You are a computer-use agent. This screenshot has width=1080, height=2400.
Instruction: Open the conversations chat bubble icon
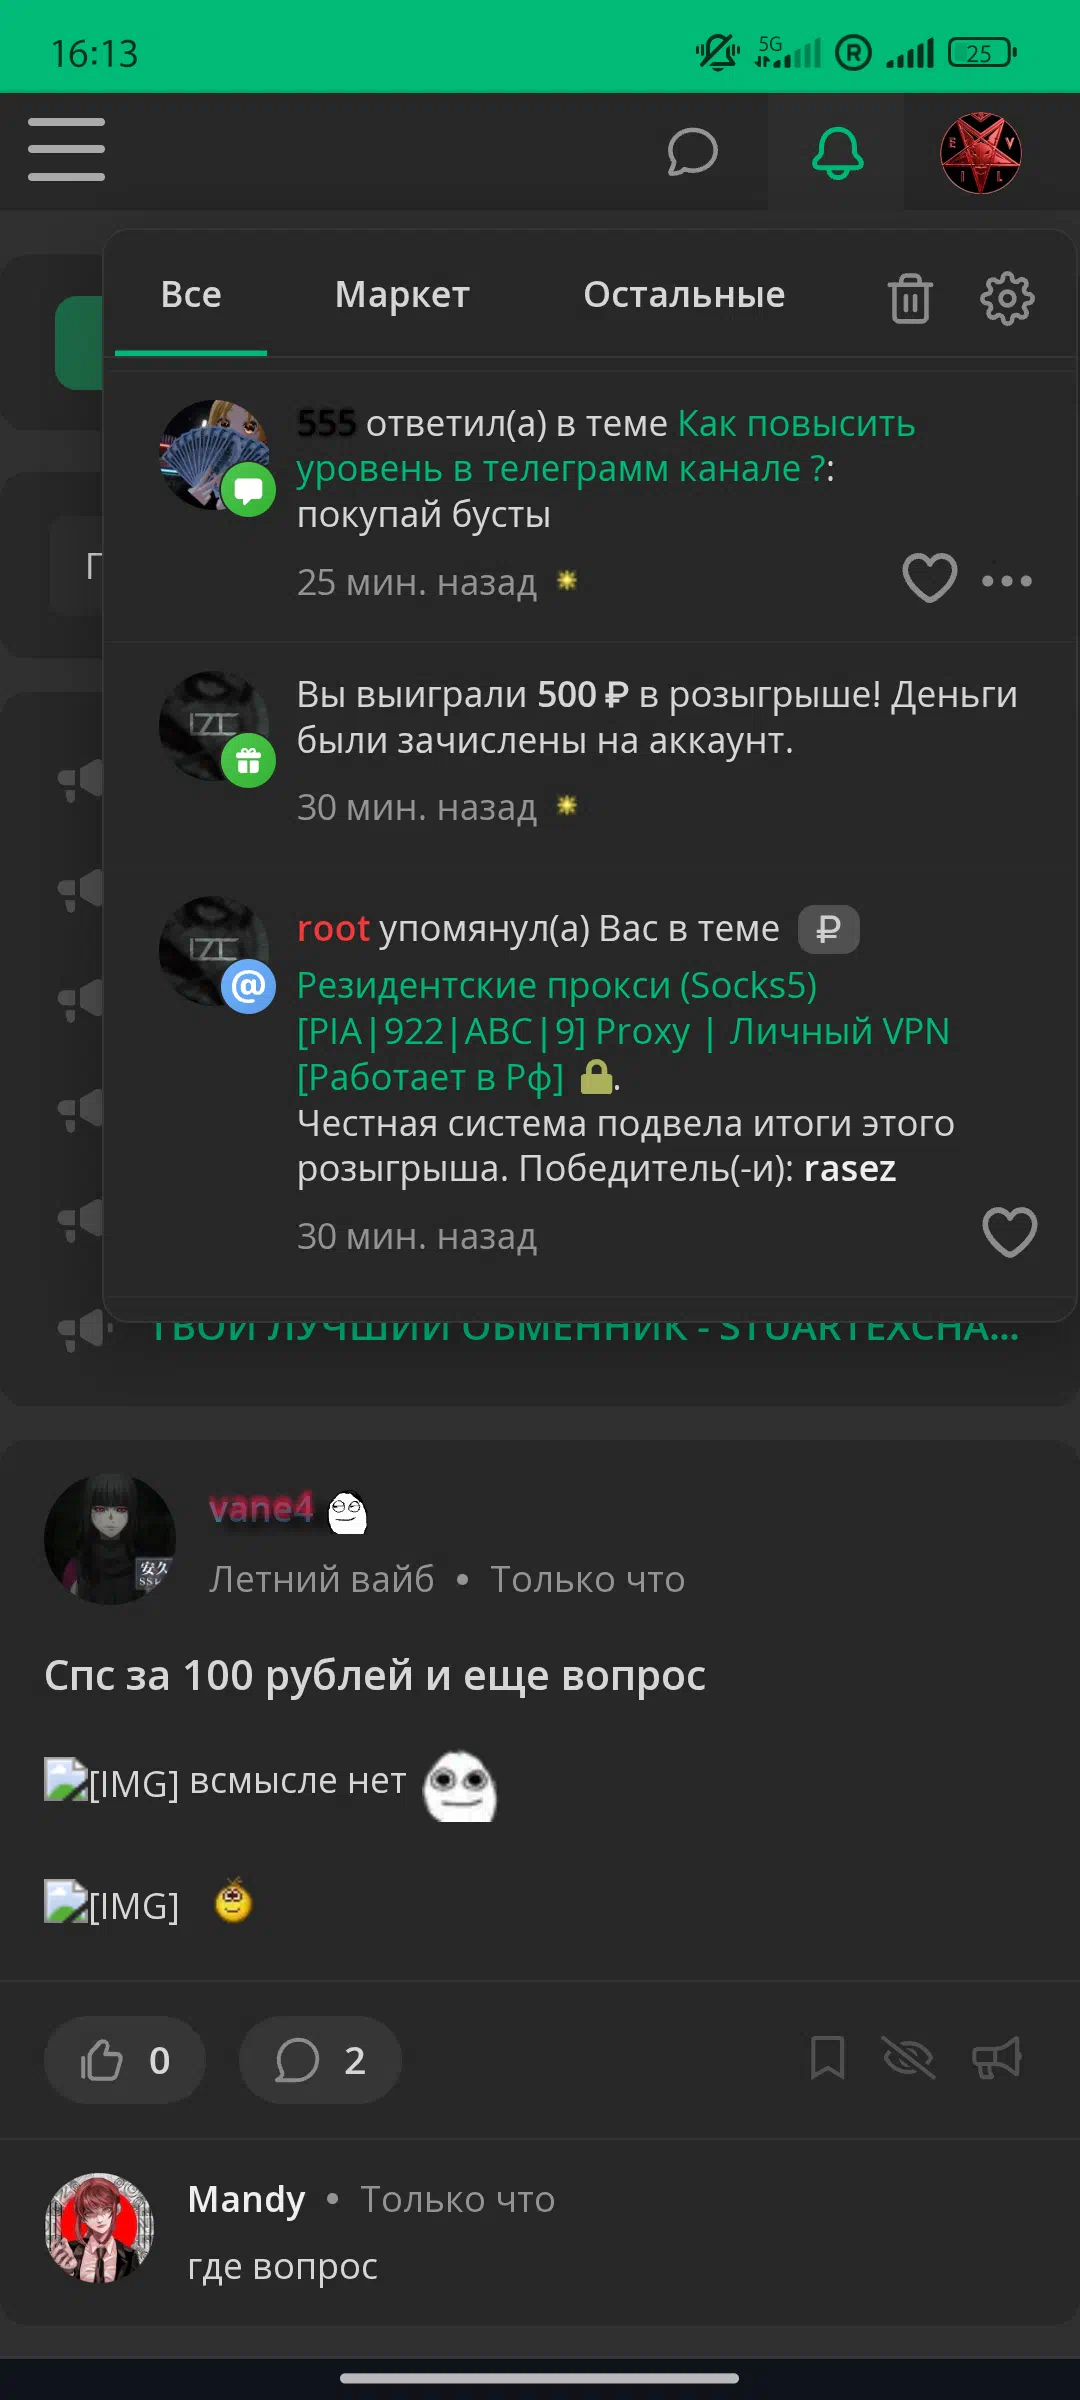(x=692, y=152)
